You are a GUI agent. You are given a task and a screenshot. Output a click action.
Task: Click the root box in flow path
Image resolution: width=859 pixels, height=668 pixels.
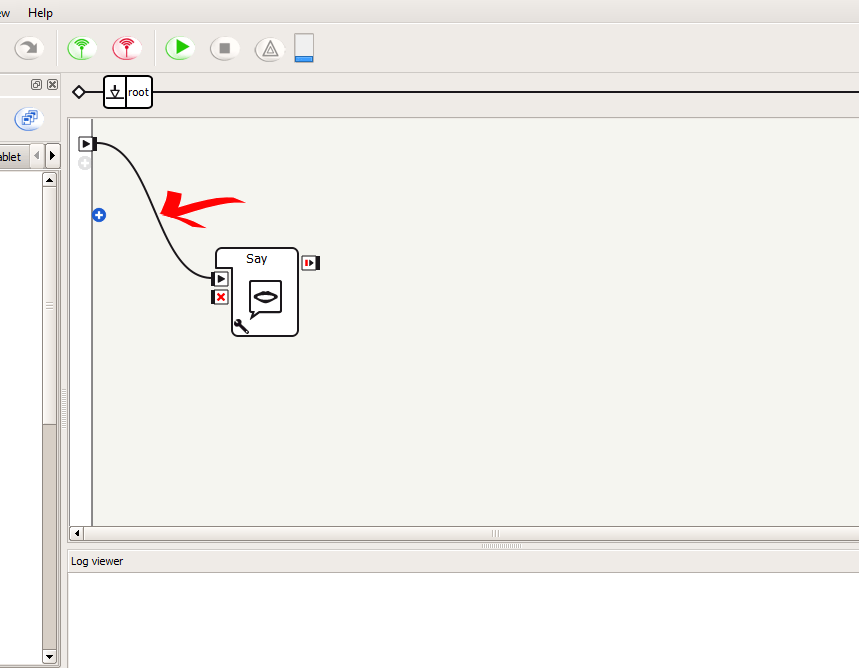tap(128, 92)
